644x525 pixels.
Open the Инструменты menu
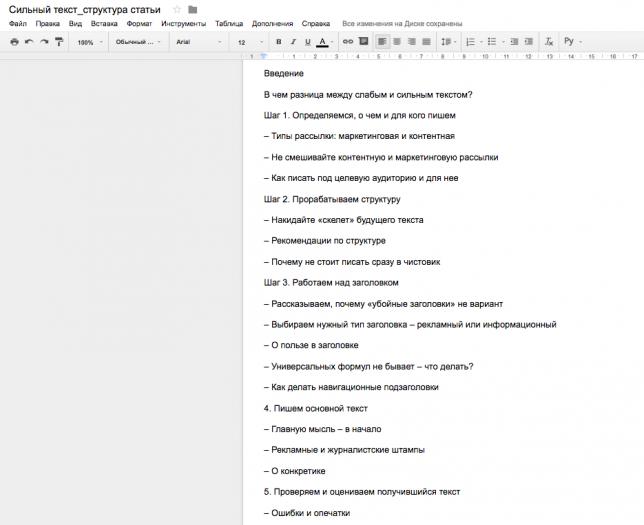(x=184, y=24)
